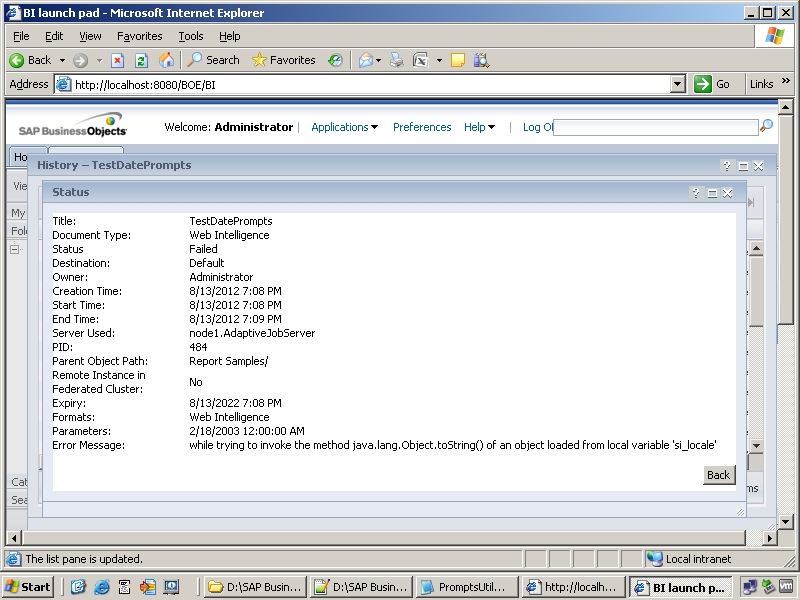Click the 2/18/2003 12:00:00 AM parameter value
This screenshot has height=600, width=800.
247,431
